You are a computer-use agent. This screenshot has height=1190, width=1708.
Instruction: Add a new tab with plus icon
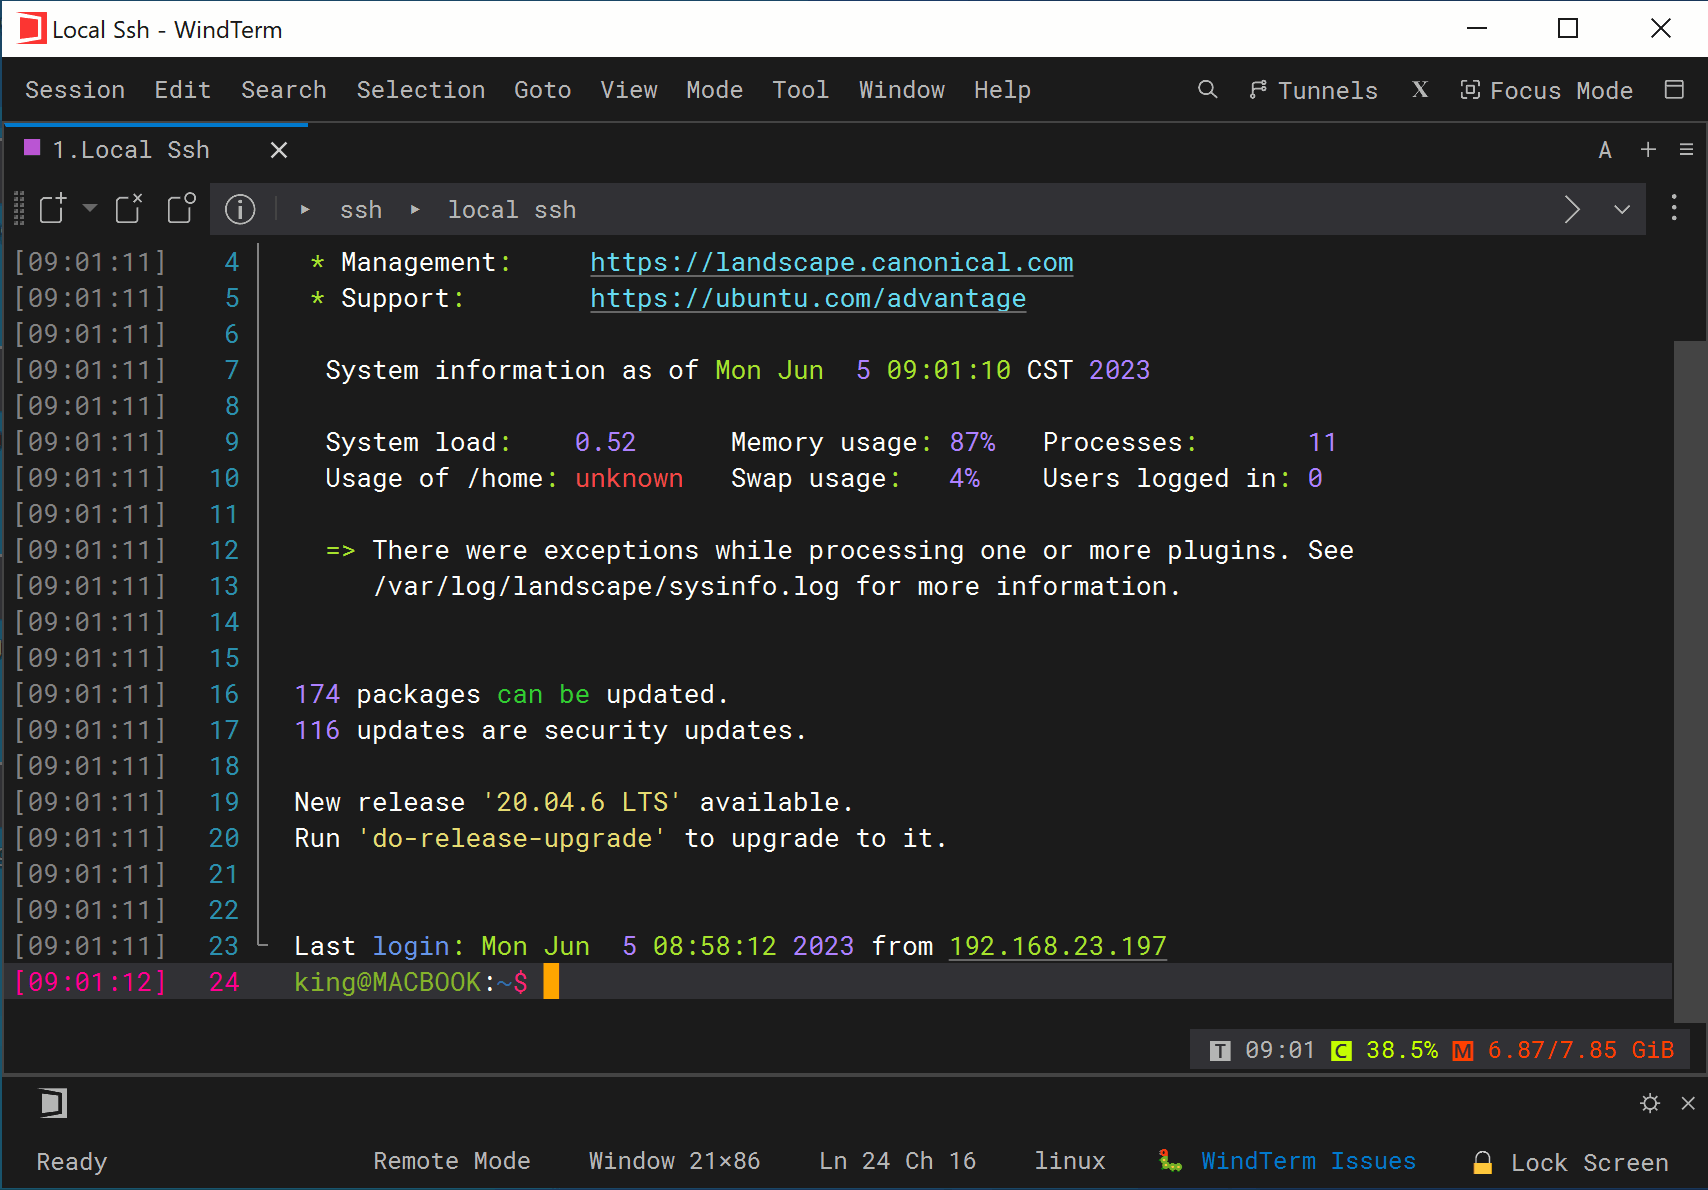point(1648,149)
